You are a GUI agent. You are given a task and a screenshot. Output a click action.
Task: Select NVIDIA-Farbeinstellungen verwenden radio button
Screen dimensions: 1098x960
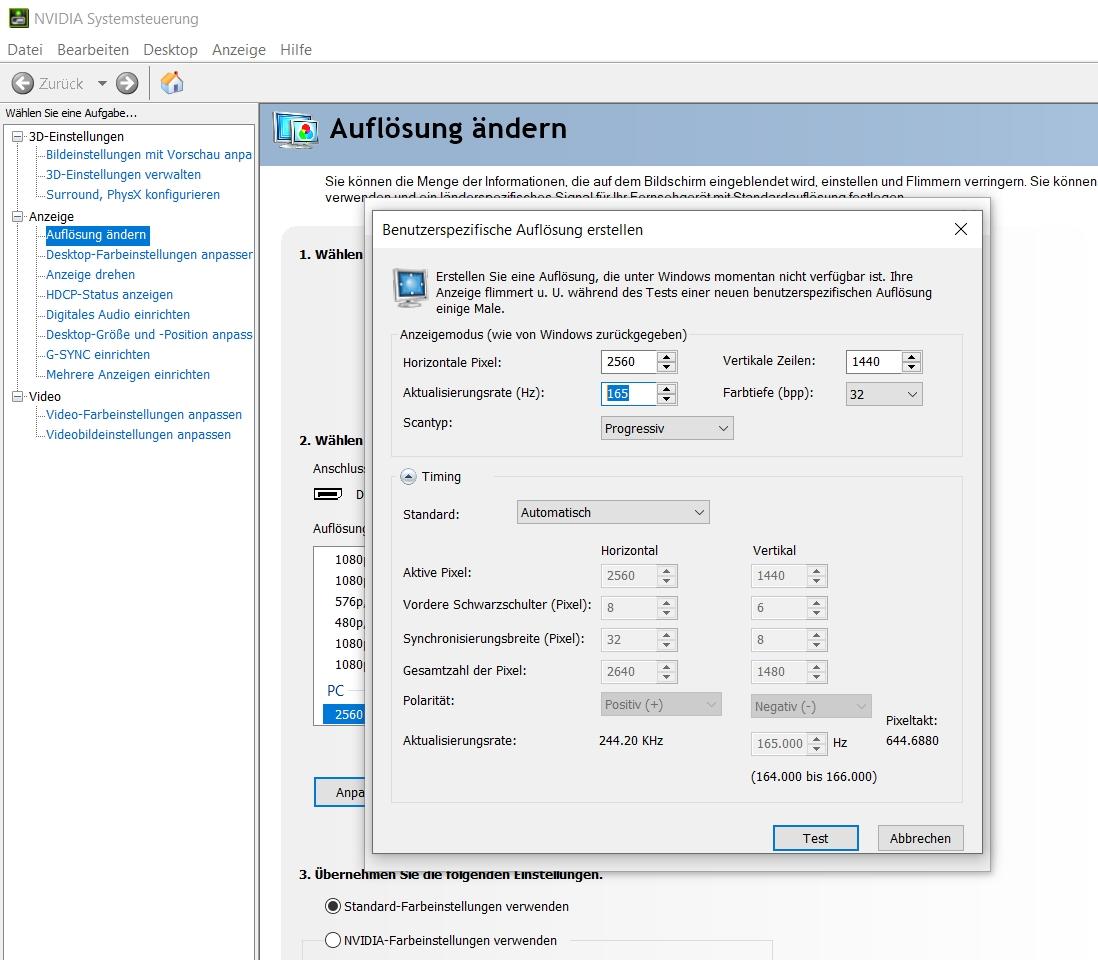pos(333,940)
